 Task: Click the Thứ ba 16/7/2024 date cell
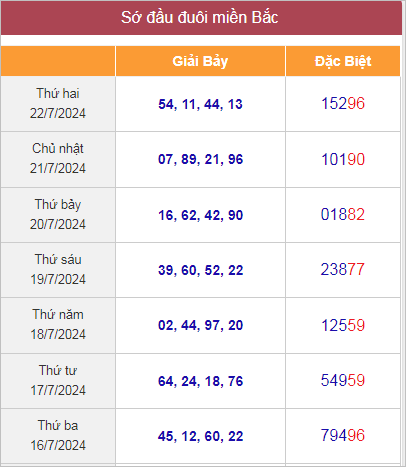click(x=58, y=436)
